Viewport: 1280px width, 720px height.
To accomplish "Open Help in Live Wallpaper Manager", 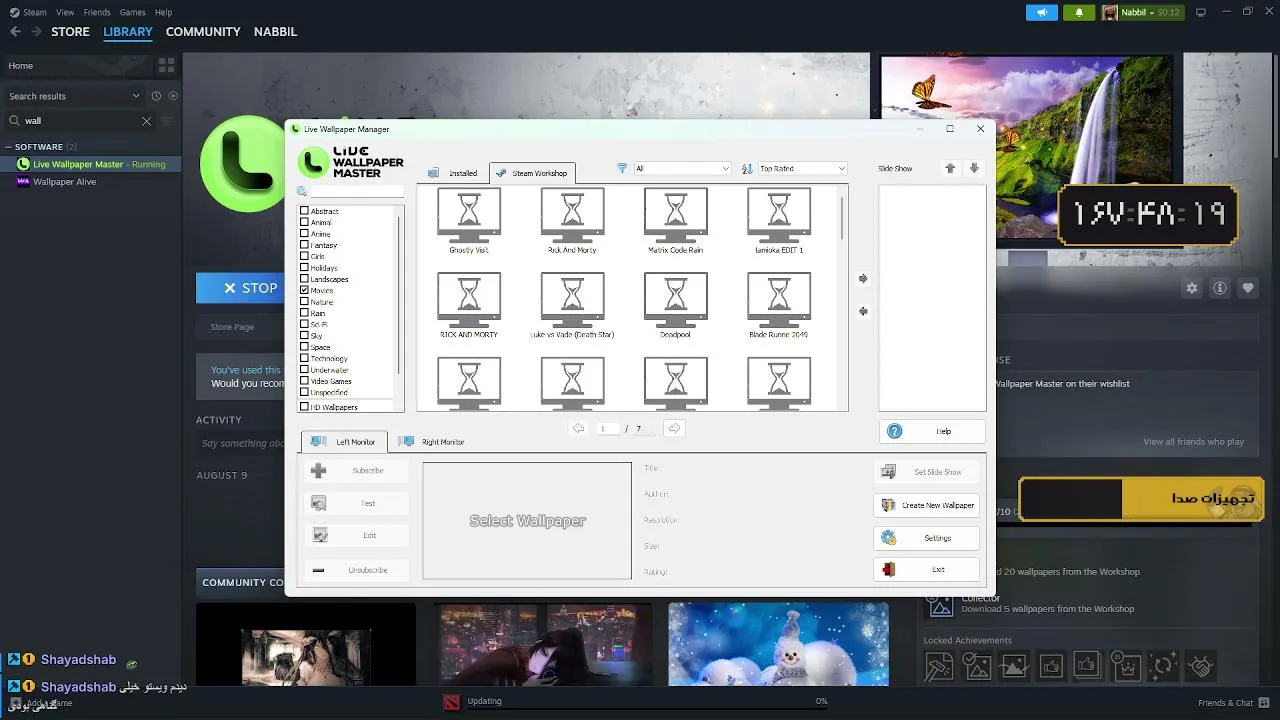I will click(933, 431).
